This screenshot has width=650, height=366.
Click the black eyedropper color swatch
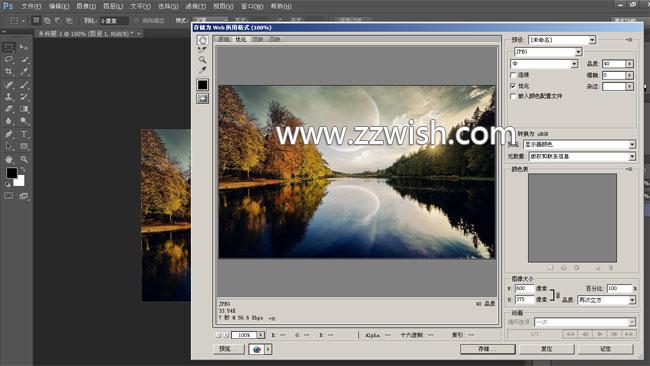pyautogui.click(x=202, y=85)
